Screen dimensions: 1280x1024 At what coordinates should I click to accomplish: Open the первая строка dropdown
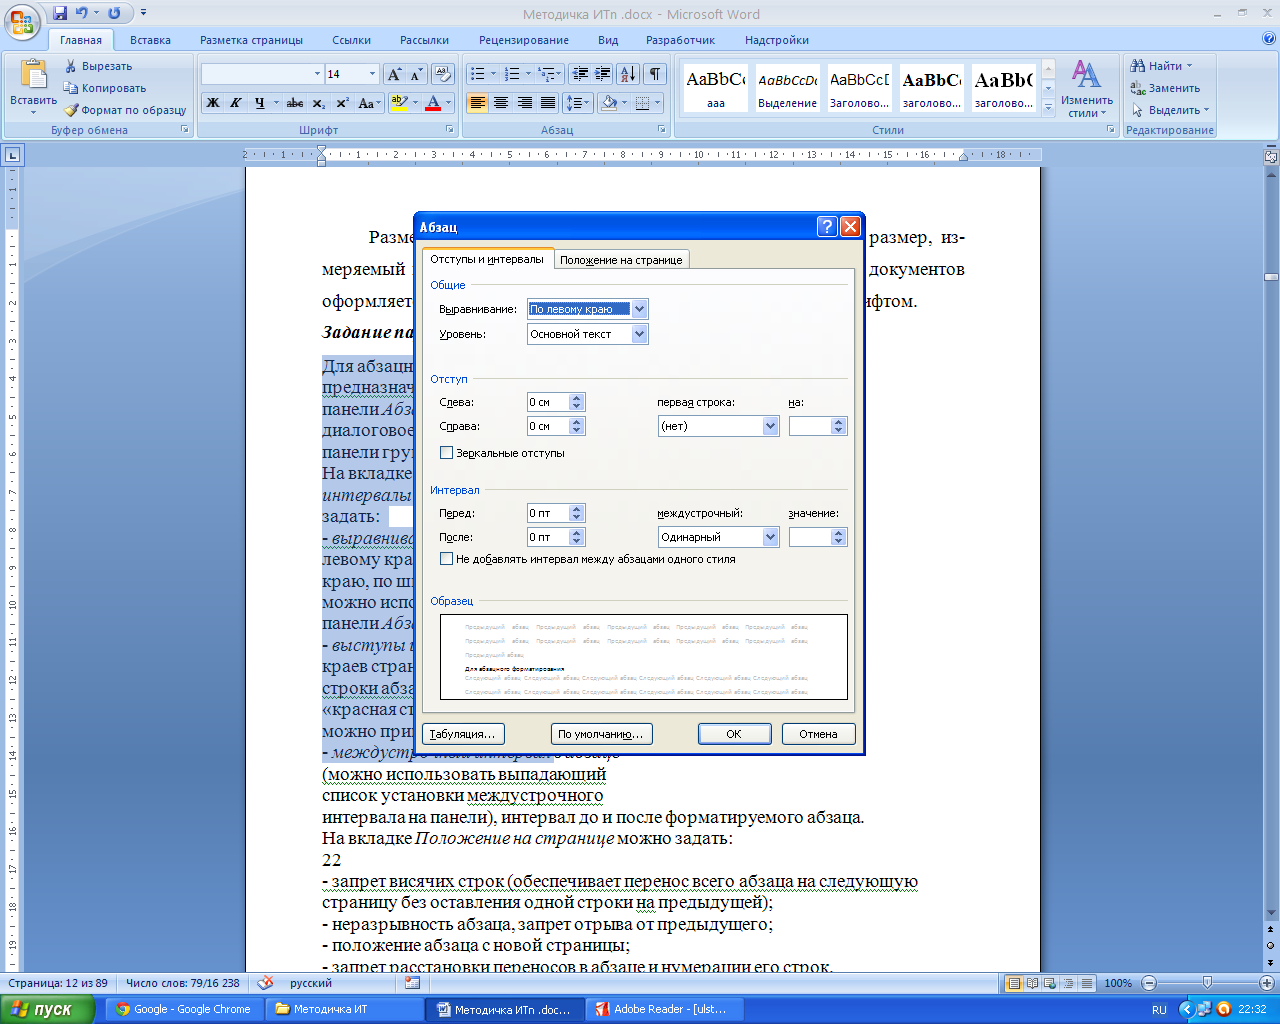pos(770,426)
